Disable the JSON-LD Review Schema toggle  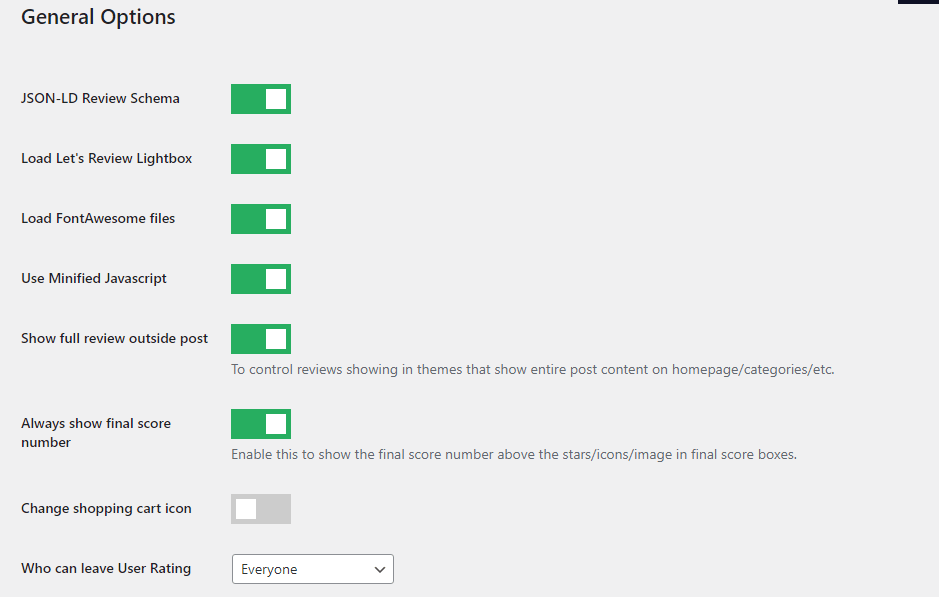pyautogui.click(x=260, y=99)
